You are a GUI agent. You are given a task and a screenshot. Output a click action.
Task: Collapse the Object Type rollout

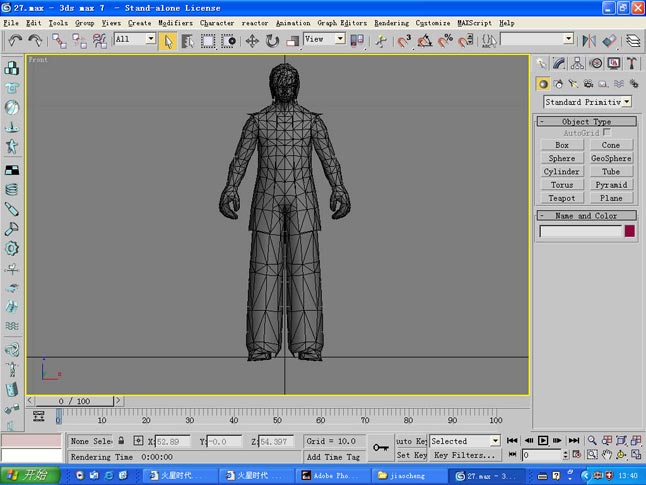(587, 121)
